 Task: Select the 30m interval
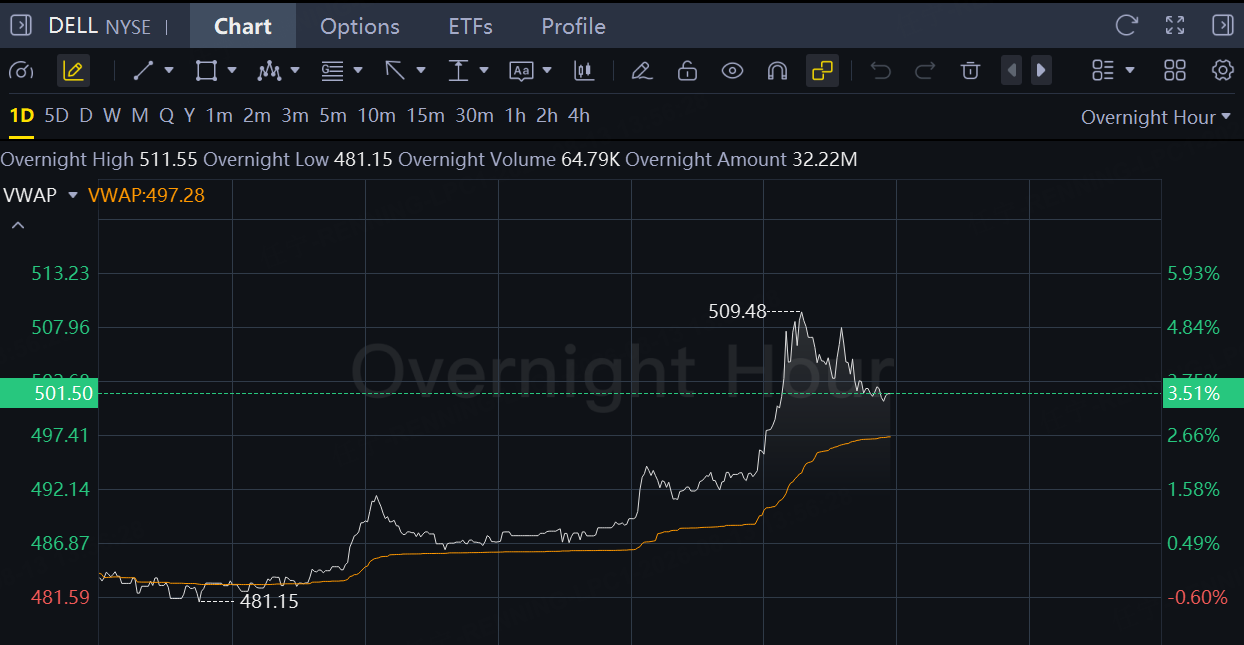click(x=475, y=116)
